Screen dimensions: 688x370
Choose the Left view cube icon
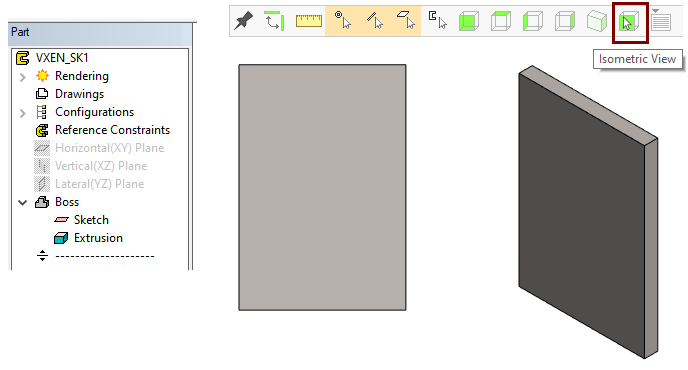click(x=533, y=21)
